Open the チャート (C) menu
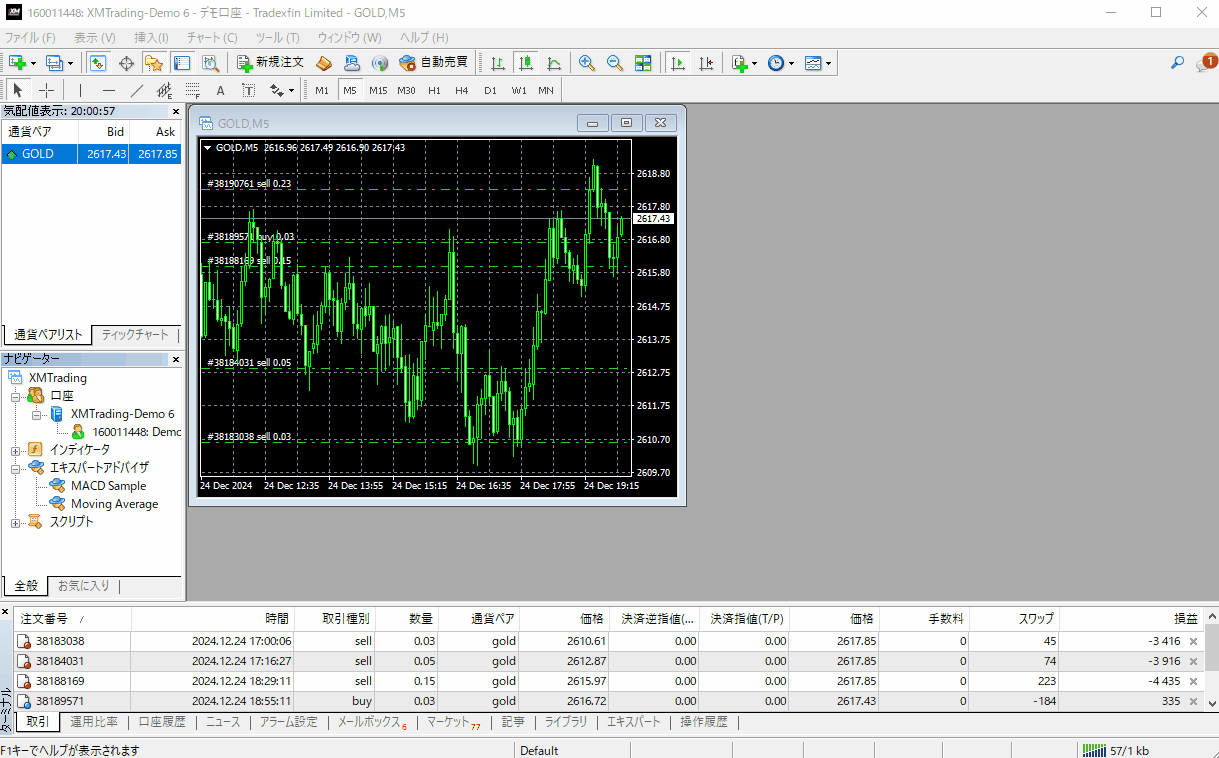The width and height of the screenshot is (1219, 758). (x=211, y=37)
